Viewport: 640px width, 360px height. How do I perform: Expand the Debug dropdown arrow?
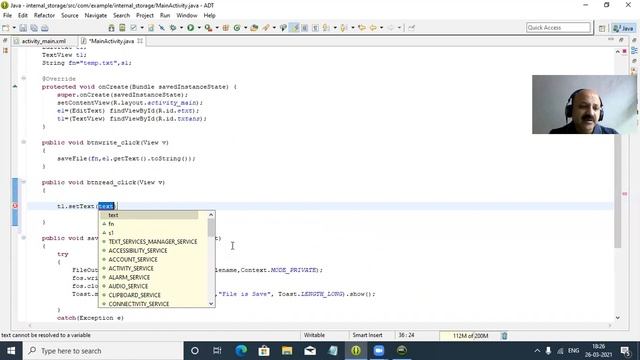181,28
